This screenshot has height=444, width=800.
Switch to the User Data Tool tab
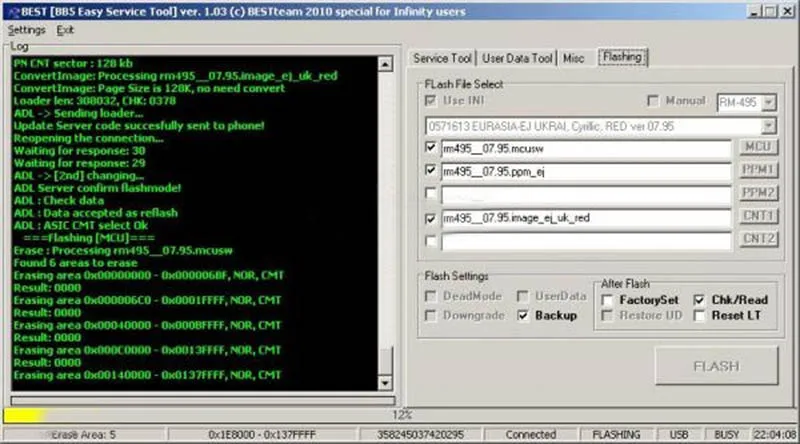pyautogui.click(x=517, y=58)
